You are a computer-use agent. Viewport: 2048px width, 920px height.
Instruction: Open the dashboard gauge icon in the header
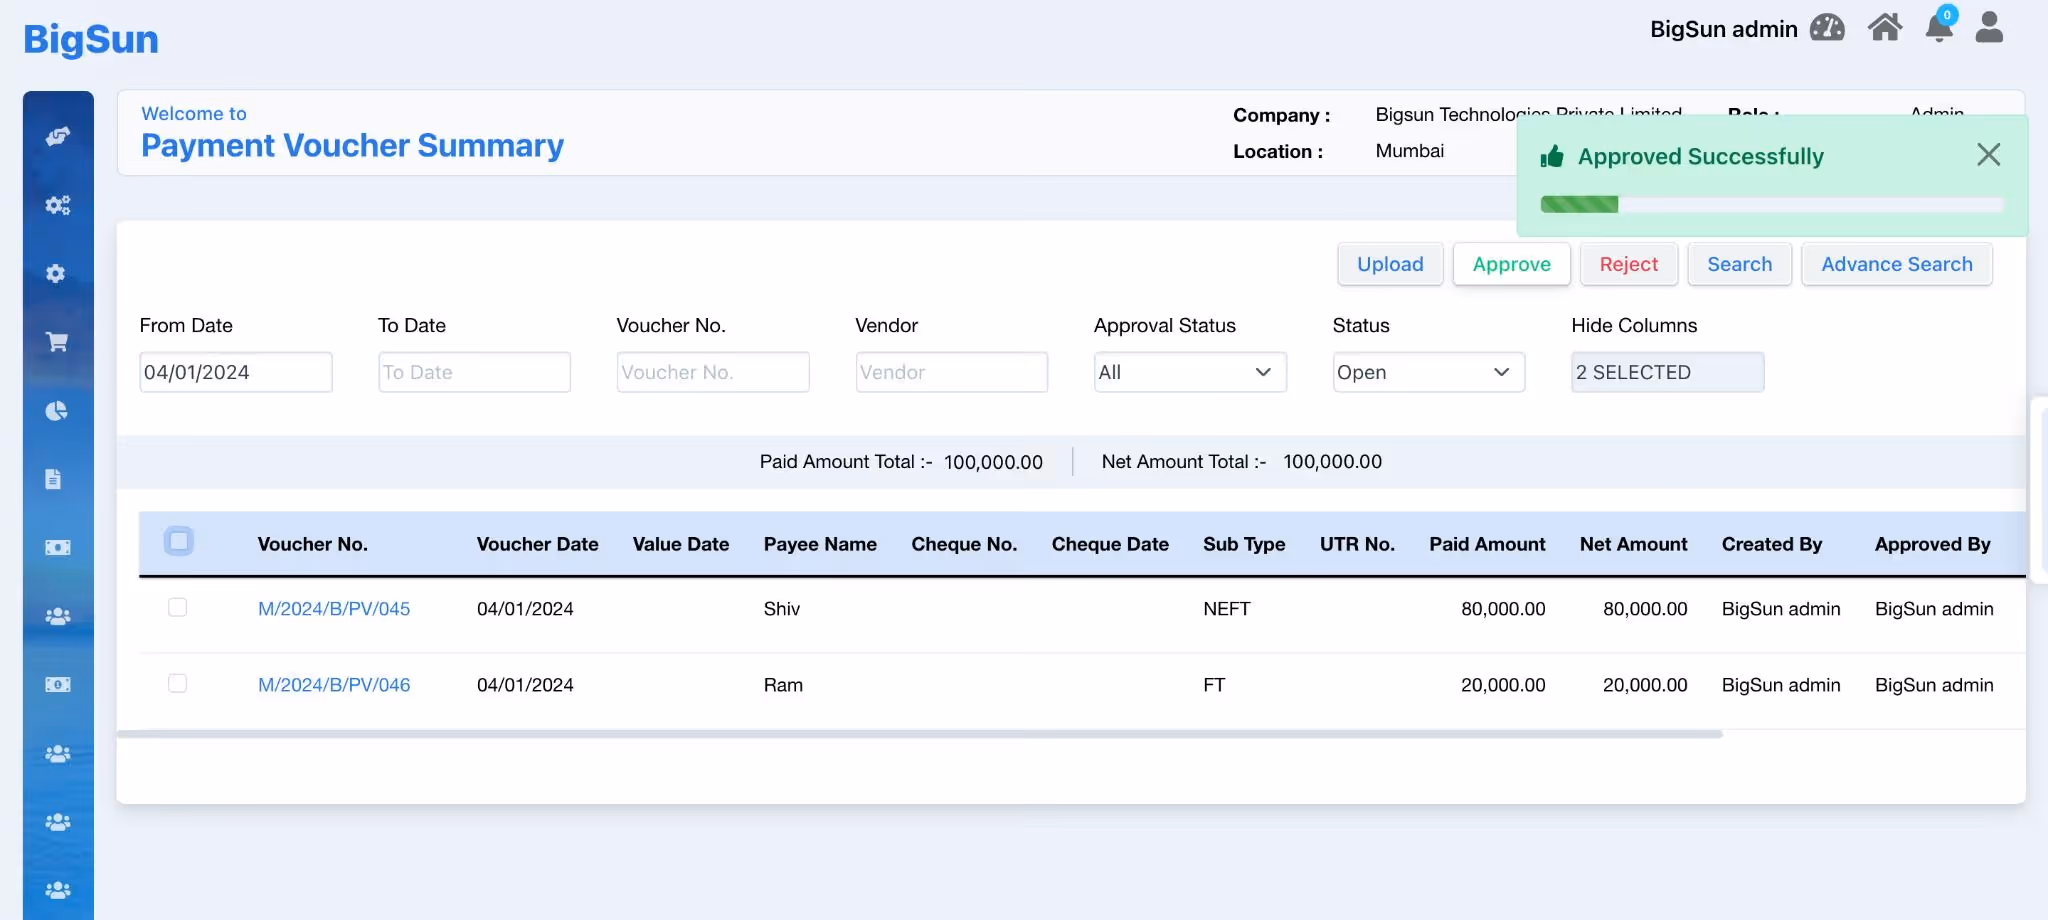(x=1827, y=28)
